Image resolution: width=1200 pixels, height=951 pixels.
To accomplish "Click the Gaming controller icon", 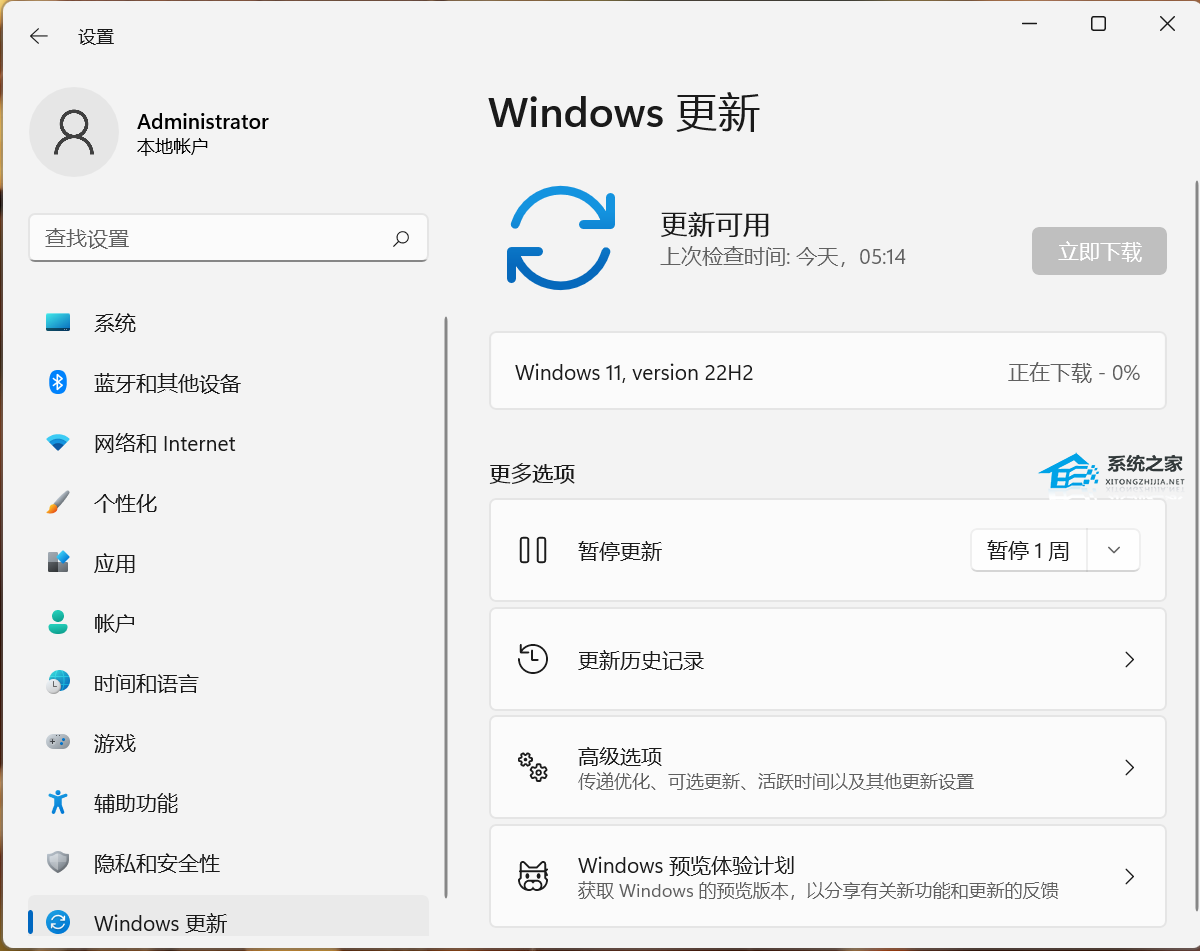I will pyautogui.click(x=58, y=742).
